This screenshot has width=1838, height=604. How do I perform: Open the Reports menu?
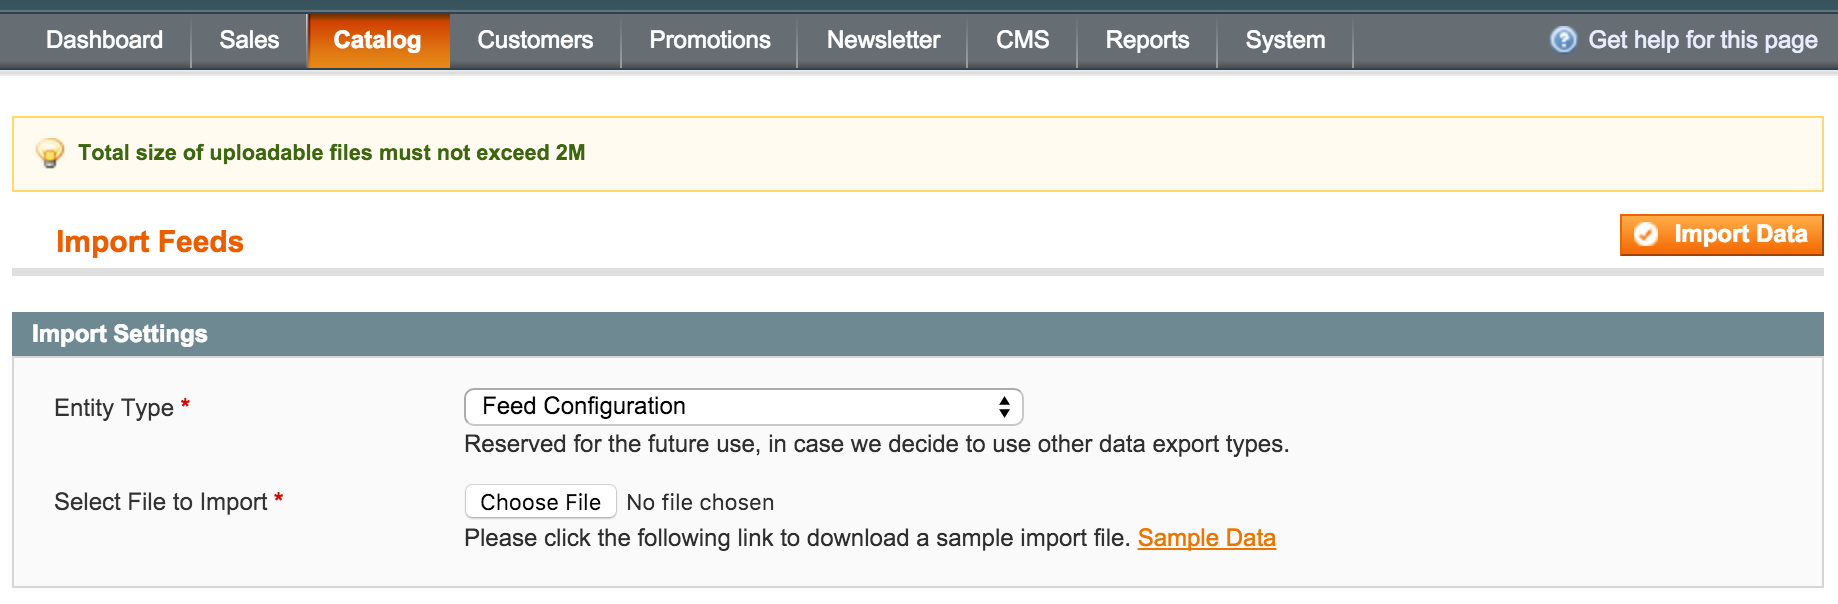tap(1147, 40)
